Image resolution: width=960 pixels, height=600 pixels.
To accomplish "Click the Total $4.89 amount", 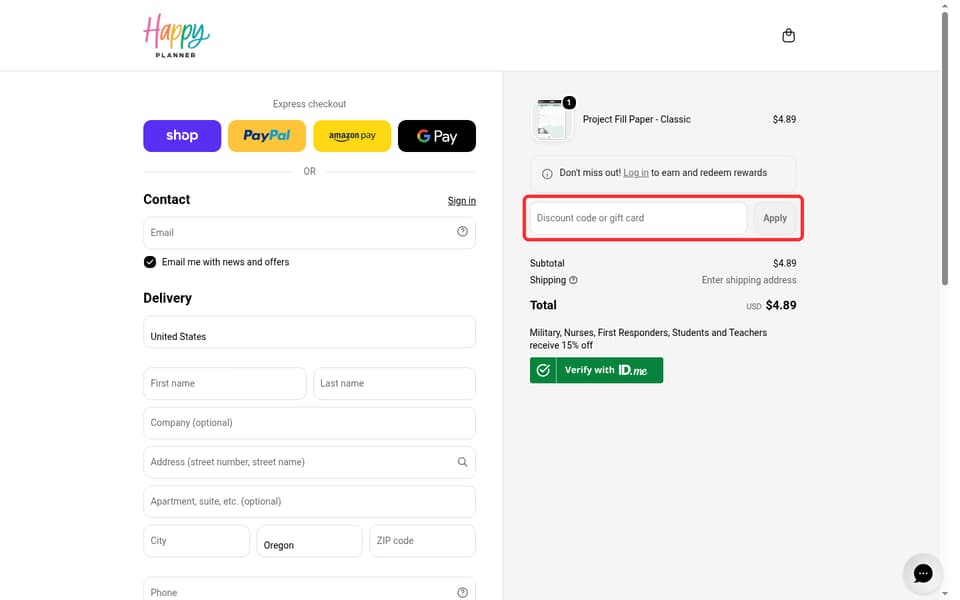I will tap(781, 306).
